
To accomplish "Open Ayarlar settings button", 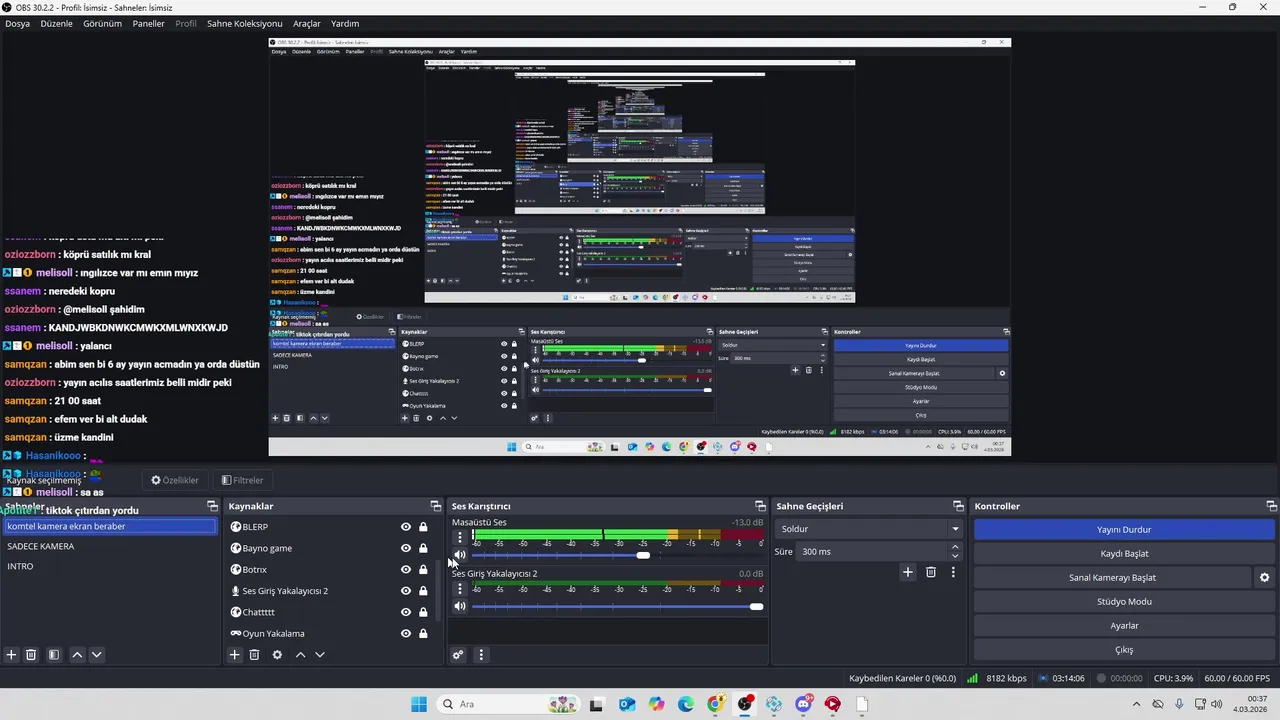I will (1124, 626).
